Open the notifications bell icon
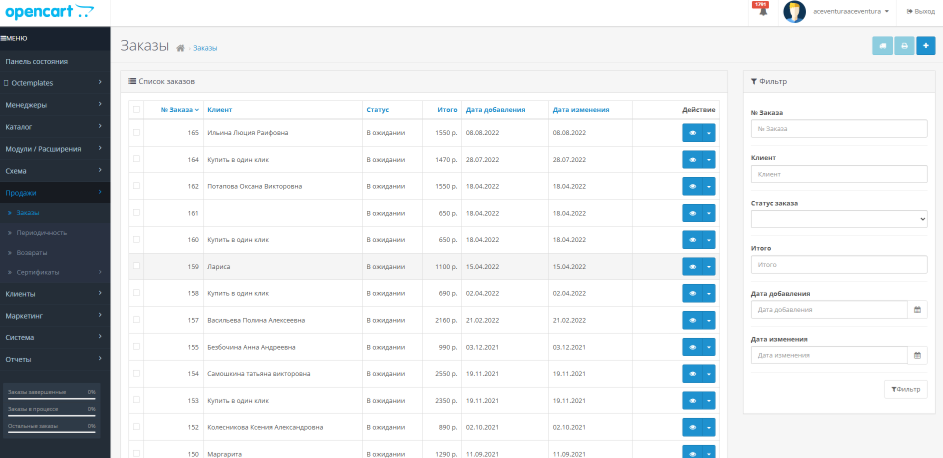Viewport: 943px width, 458px height. (763, 11)
